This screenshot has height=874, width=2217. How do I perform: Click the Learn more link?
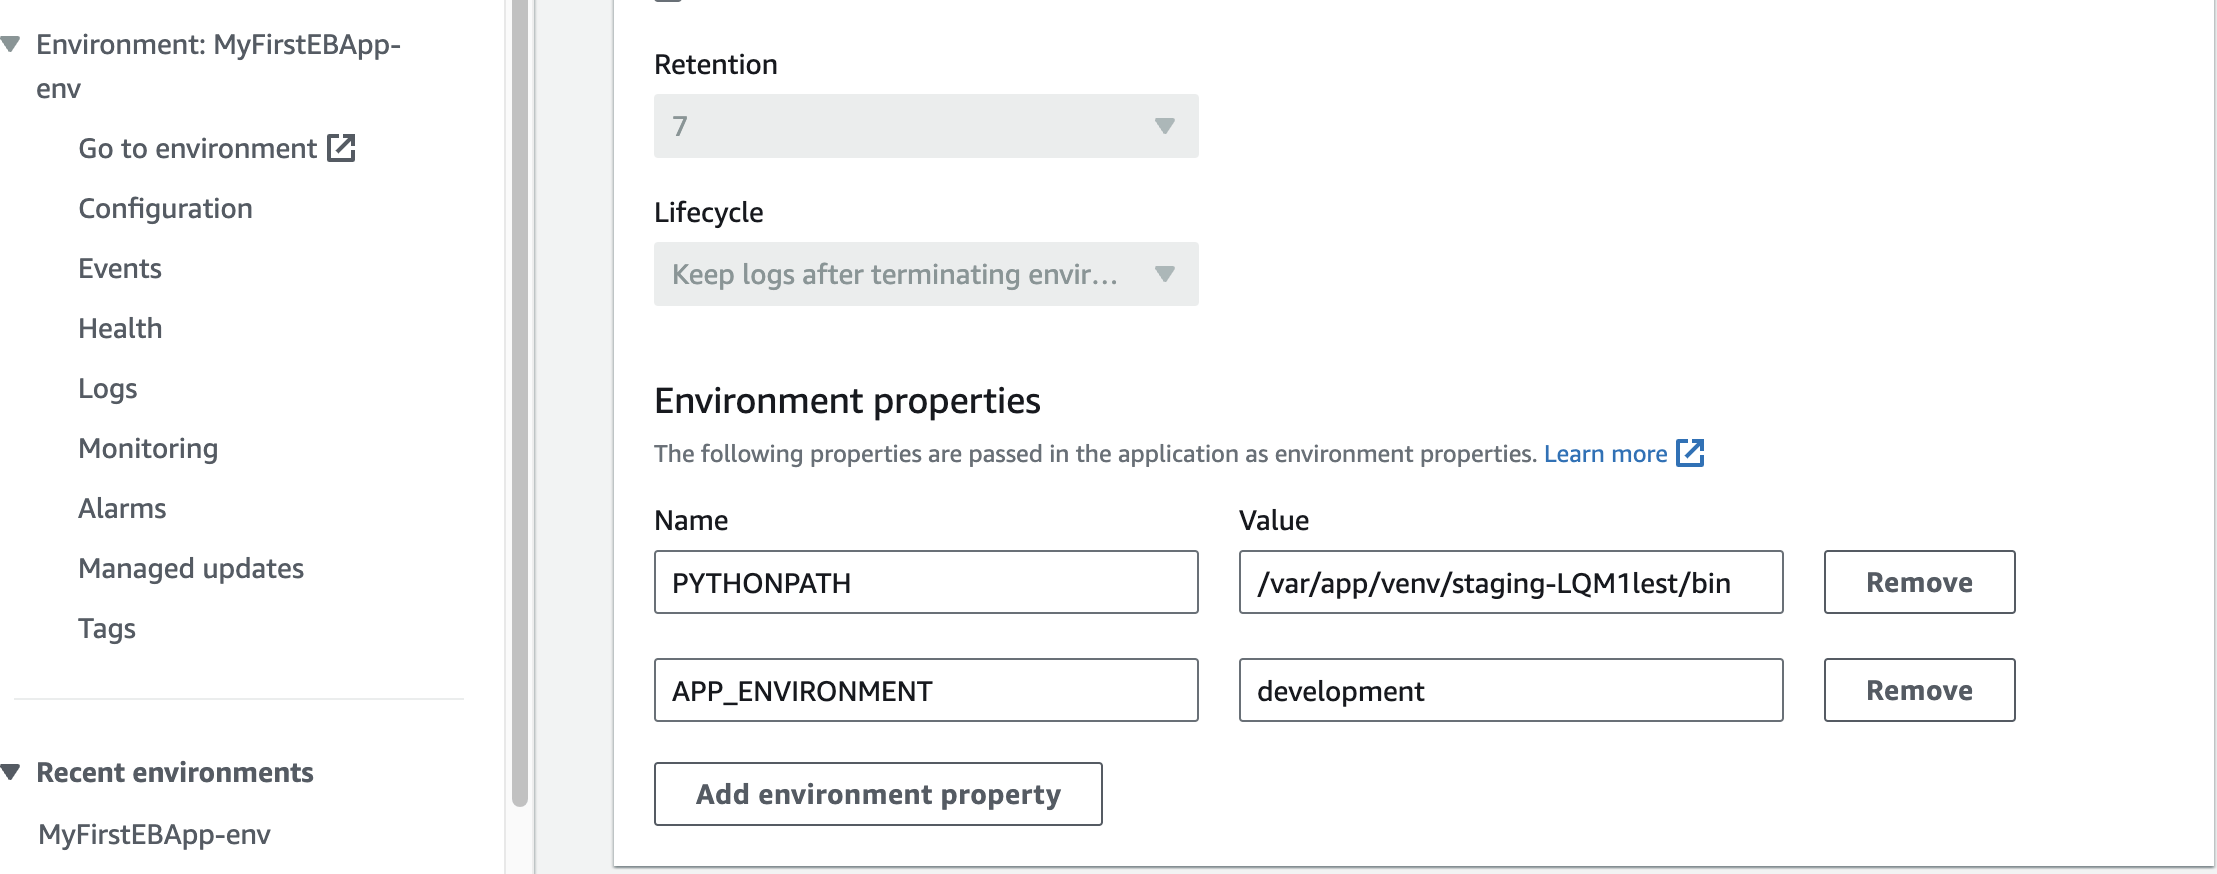(1605, 454)
